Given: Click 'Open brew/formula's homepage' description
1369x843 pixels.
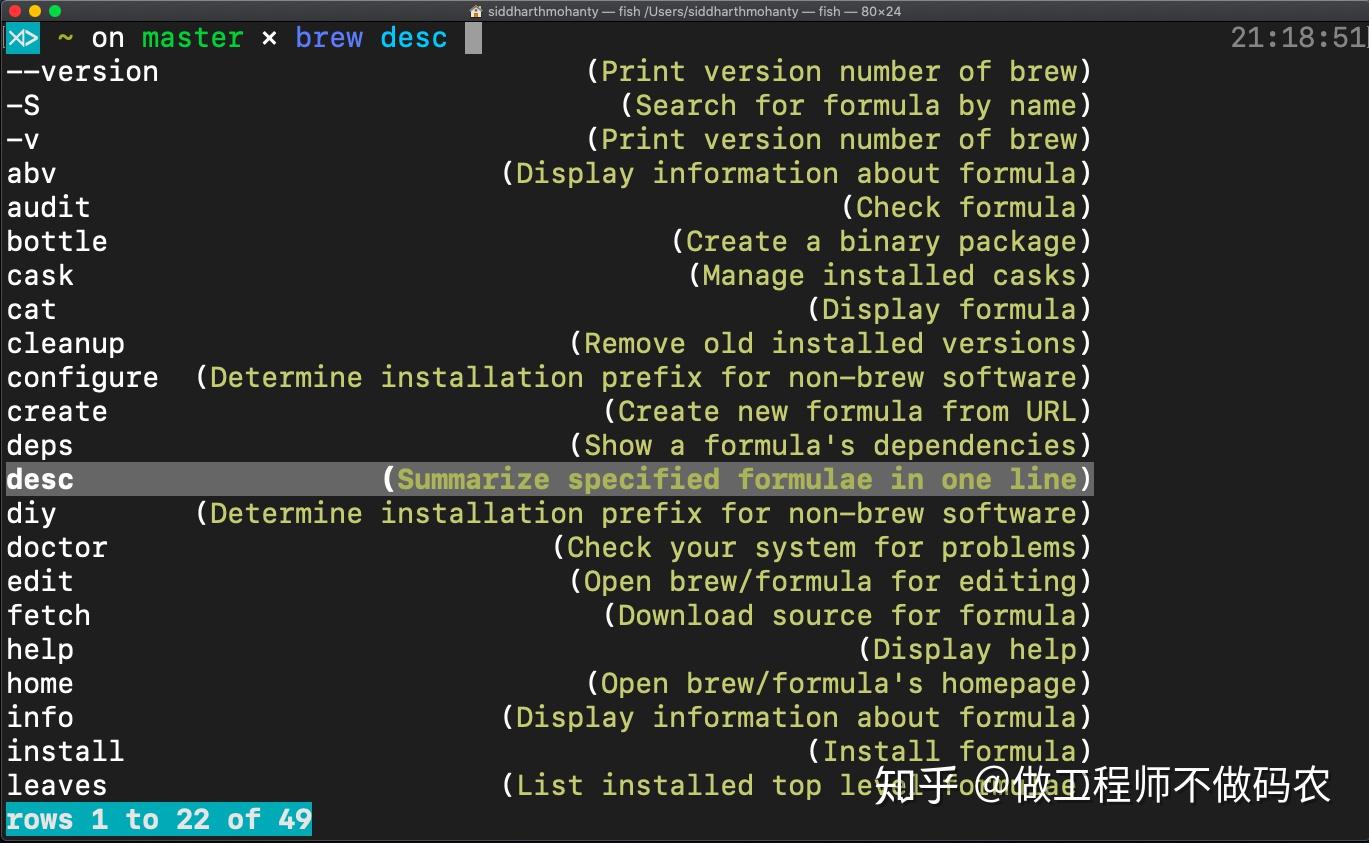Looking at the screenshot, I should coord(839,684).
